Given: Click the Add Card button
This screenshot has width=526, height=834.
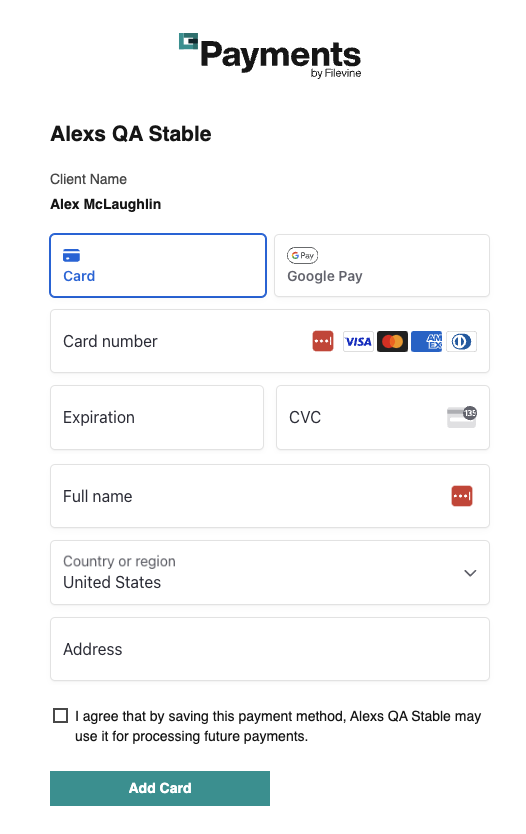Looking at the screenshot, I should [x=160, y=788].
